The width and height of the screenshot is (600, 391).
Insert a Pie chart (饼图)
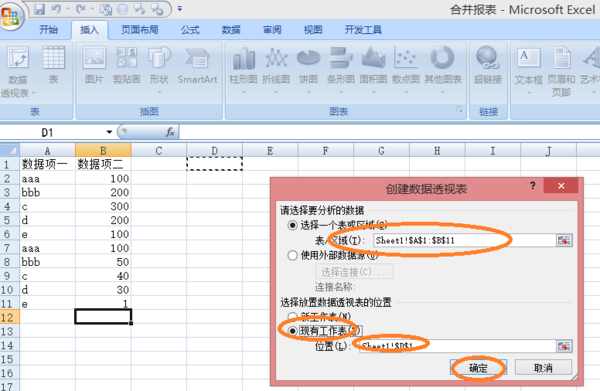308,70
